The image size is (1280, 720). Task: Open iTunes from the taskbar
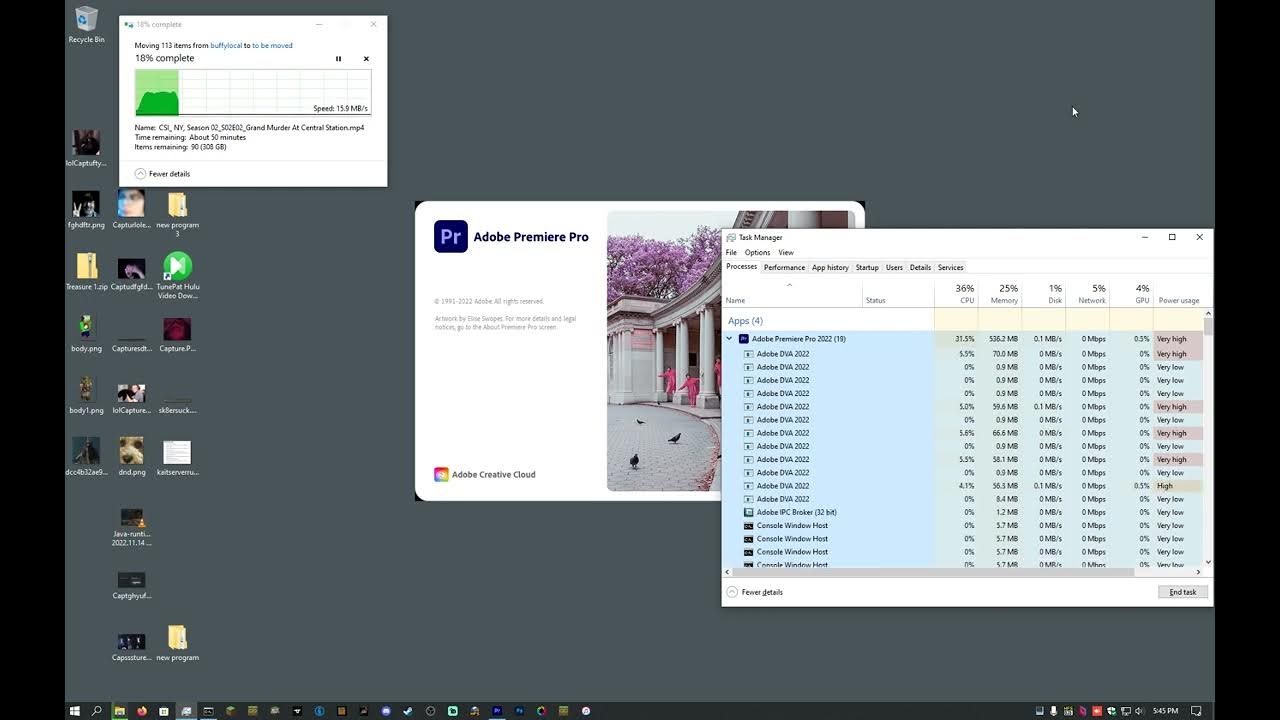585,711
